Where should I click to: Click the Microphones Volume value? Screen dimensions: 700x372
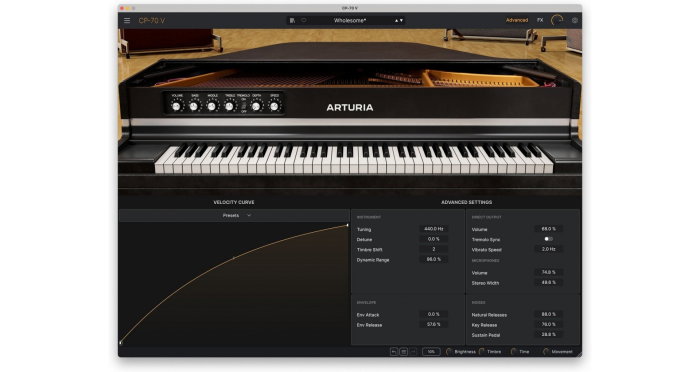[x=549, y=272]
